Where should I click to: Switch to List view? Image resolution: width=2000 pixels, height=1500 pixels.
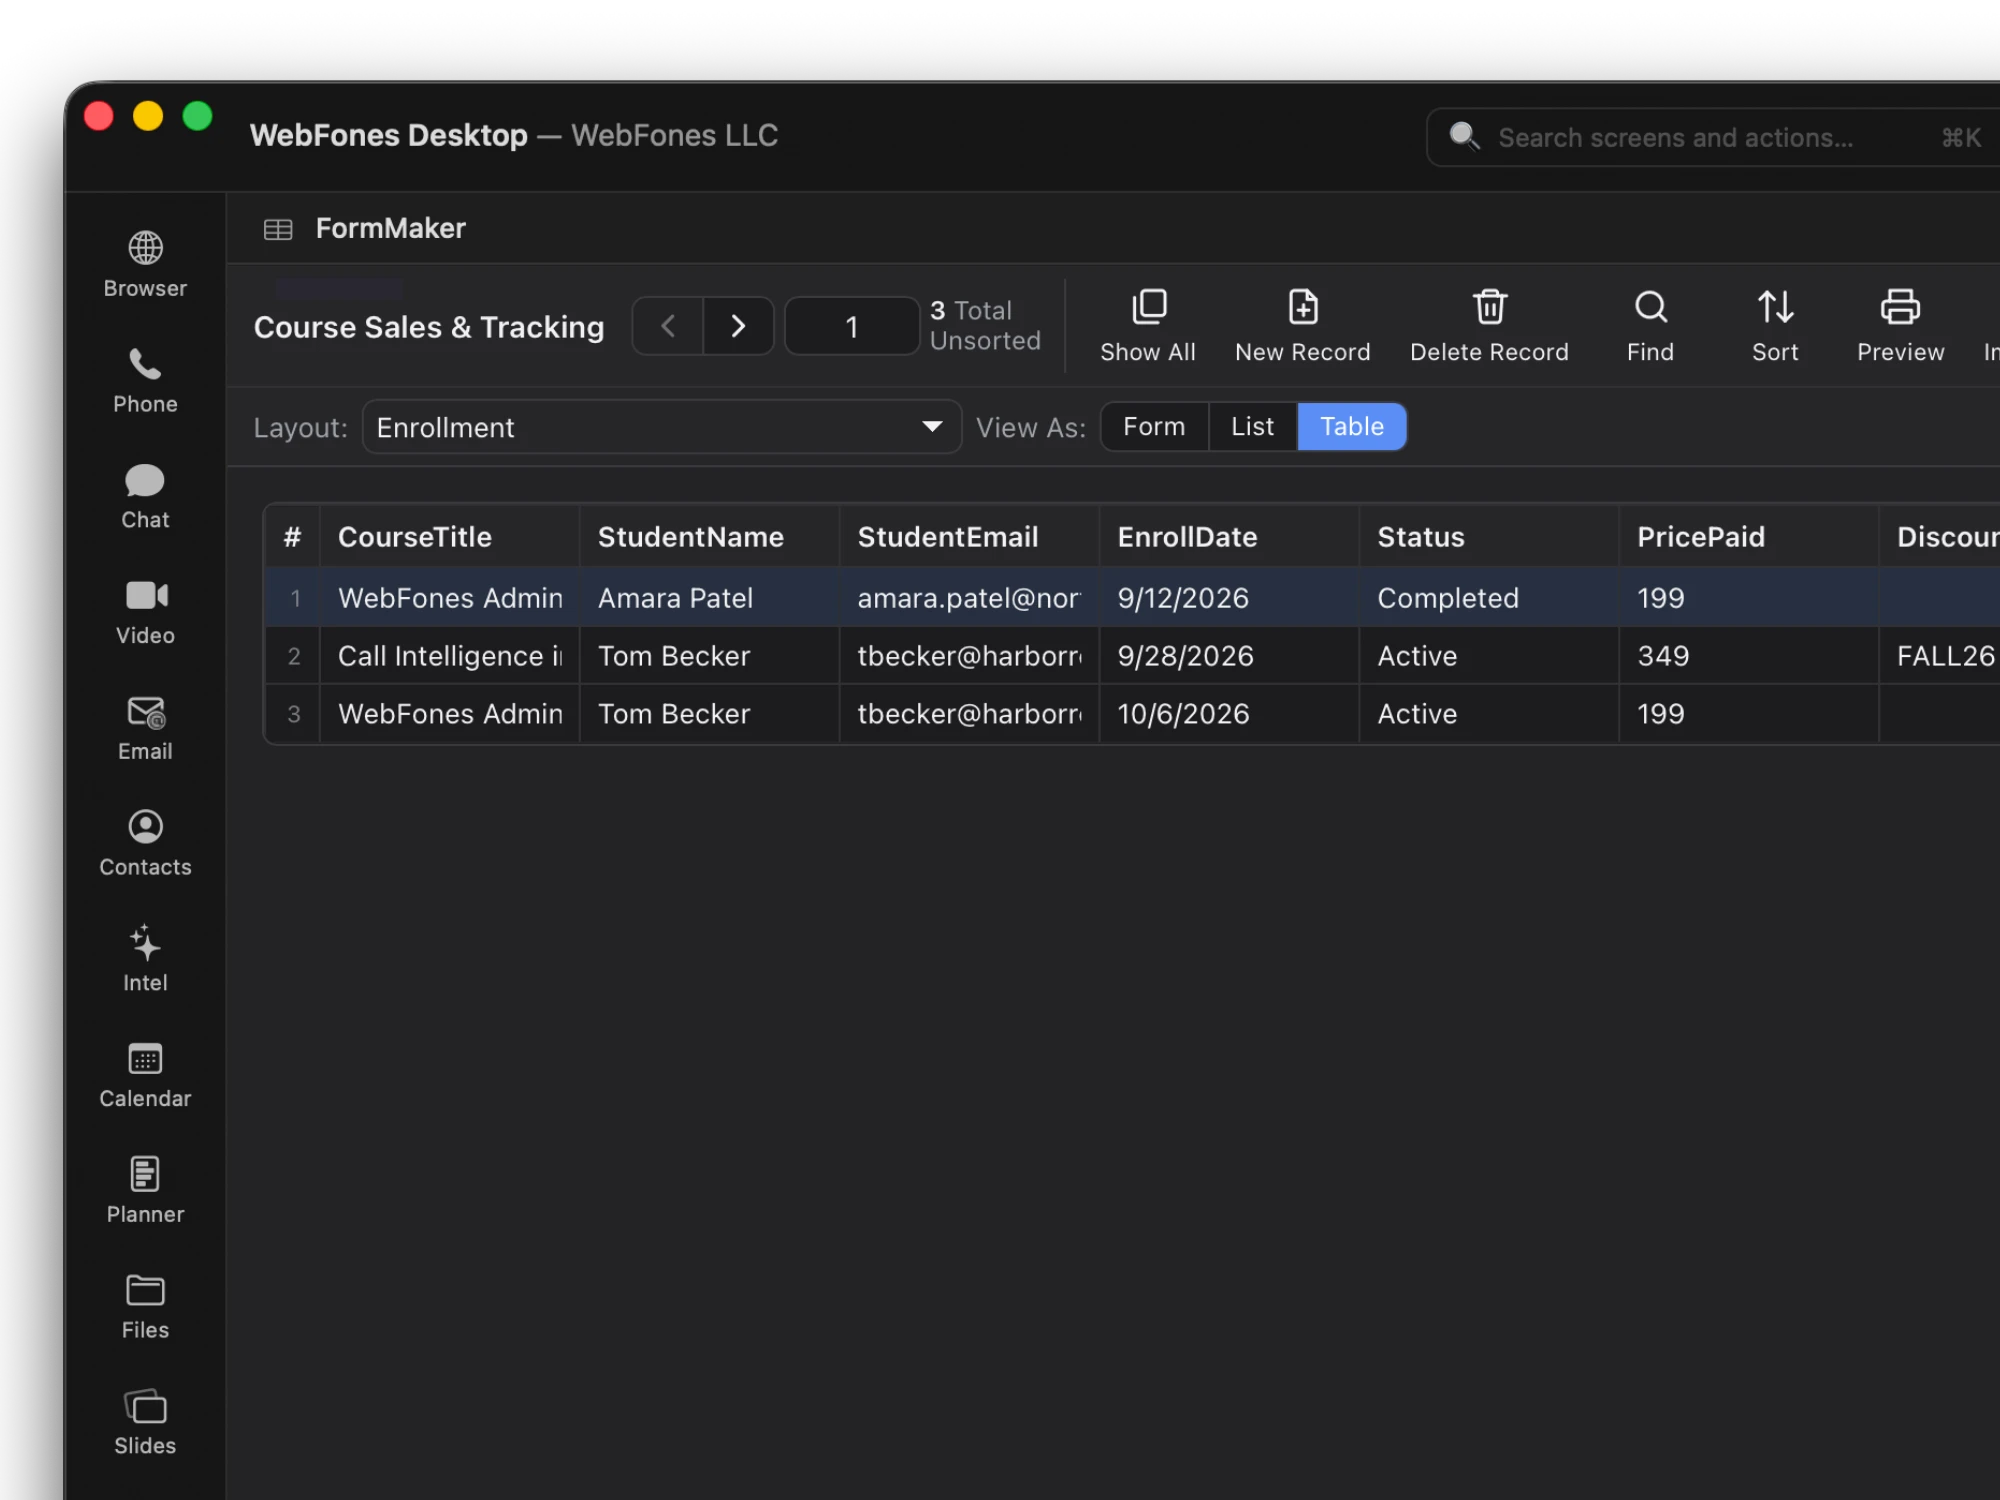tap(1252, 427)
